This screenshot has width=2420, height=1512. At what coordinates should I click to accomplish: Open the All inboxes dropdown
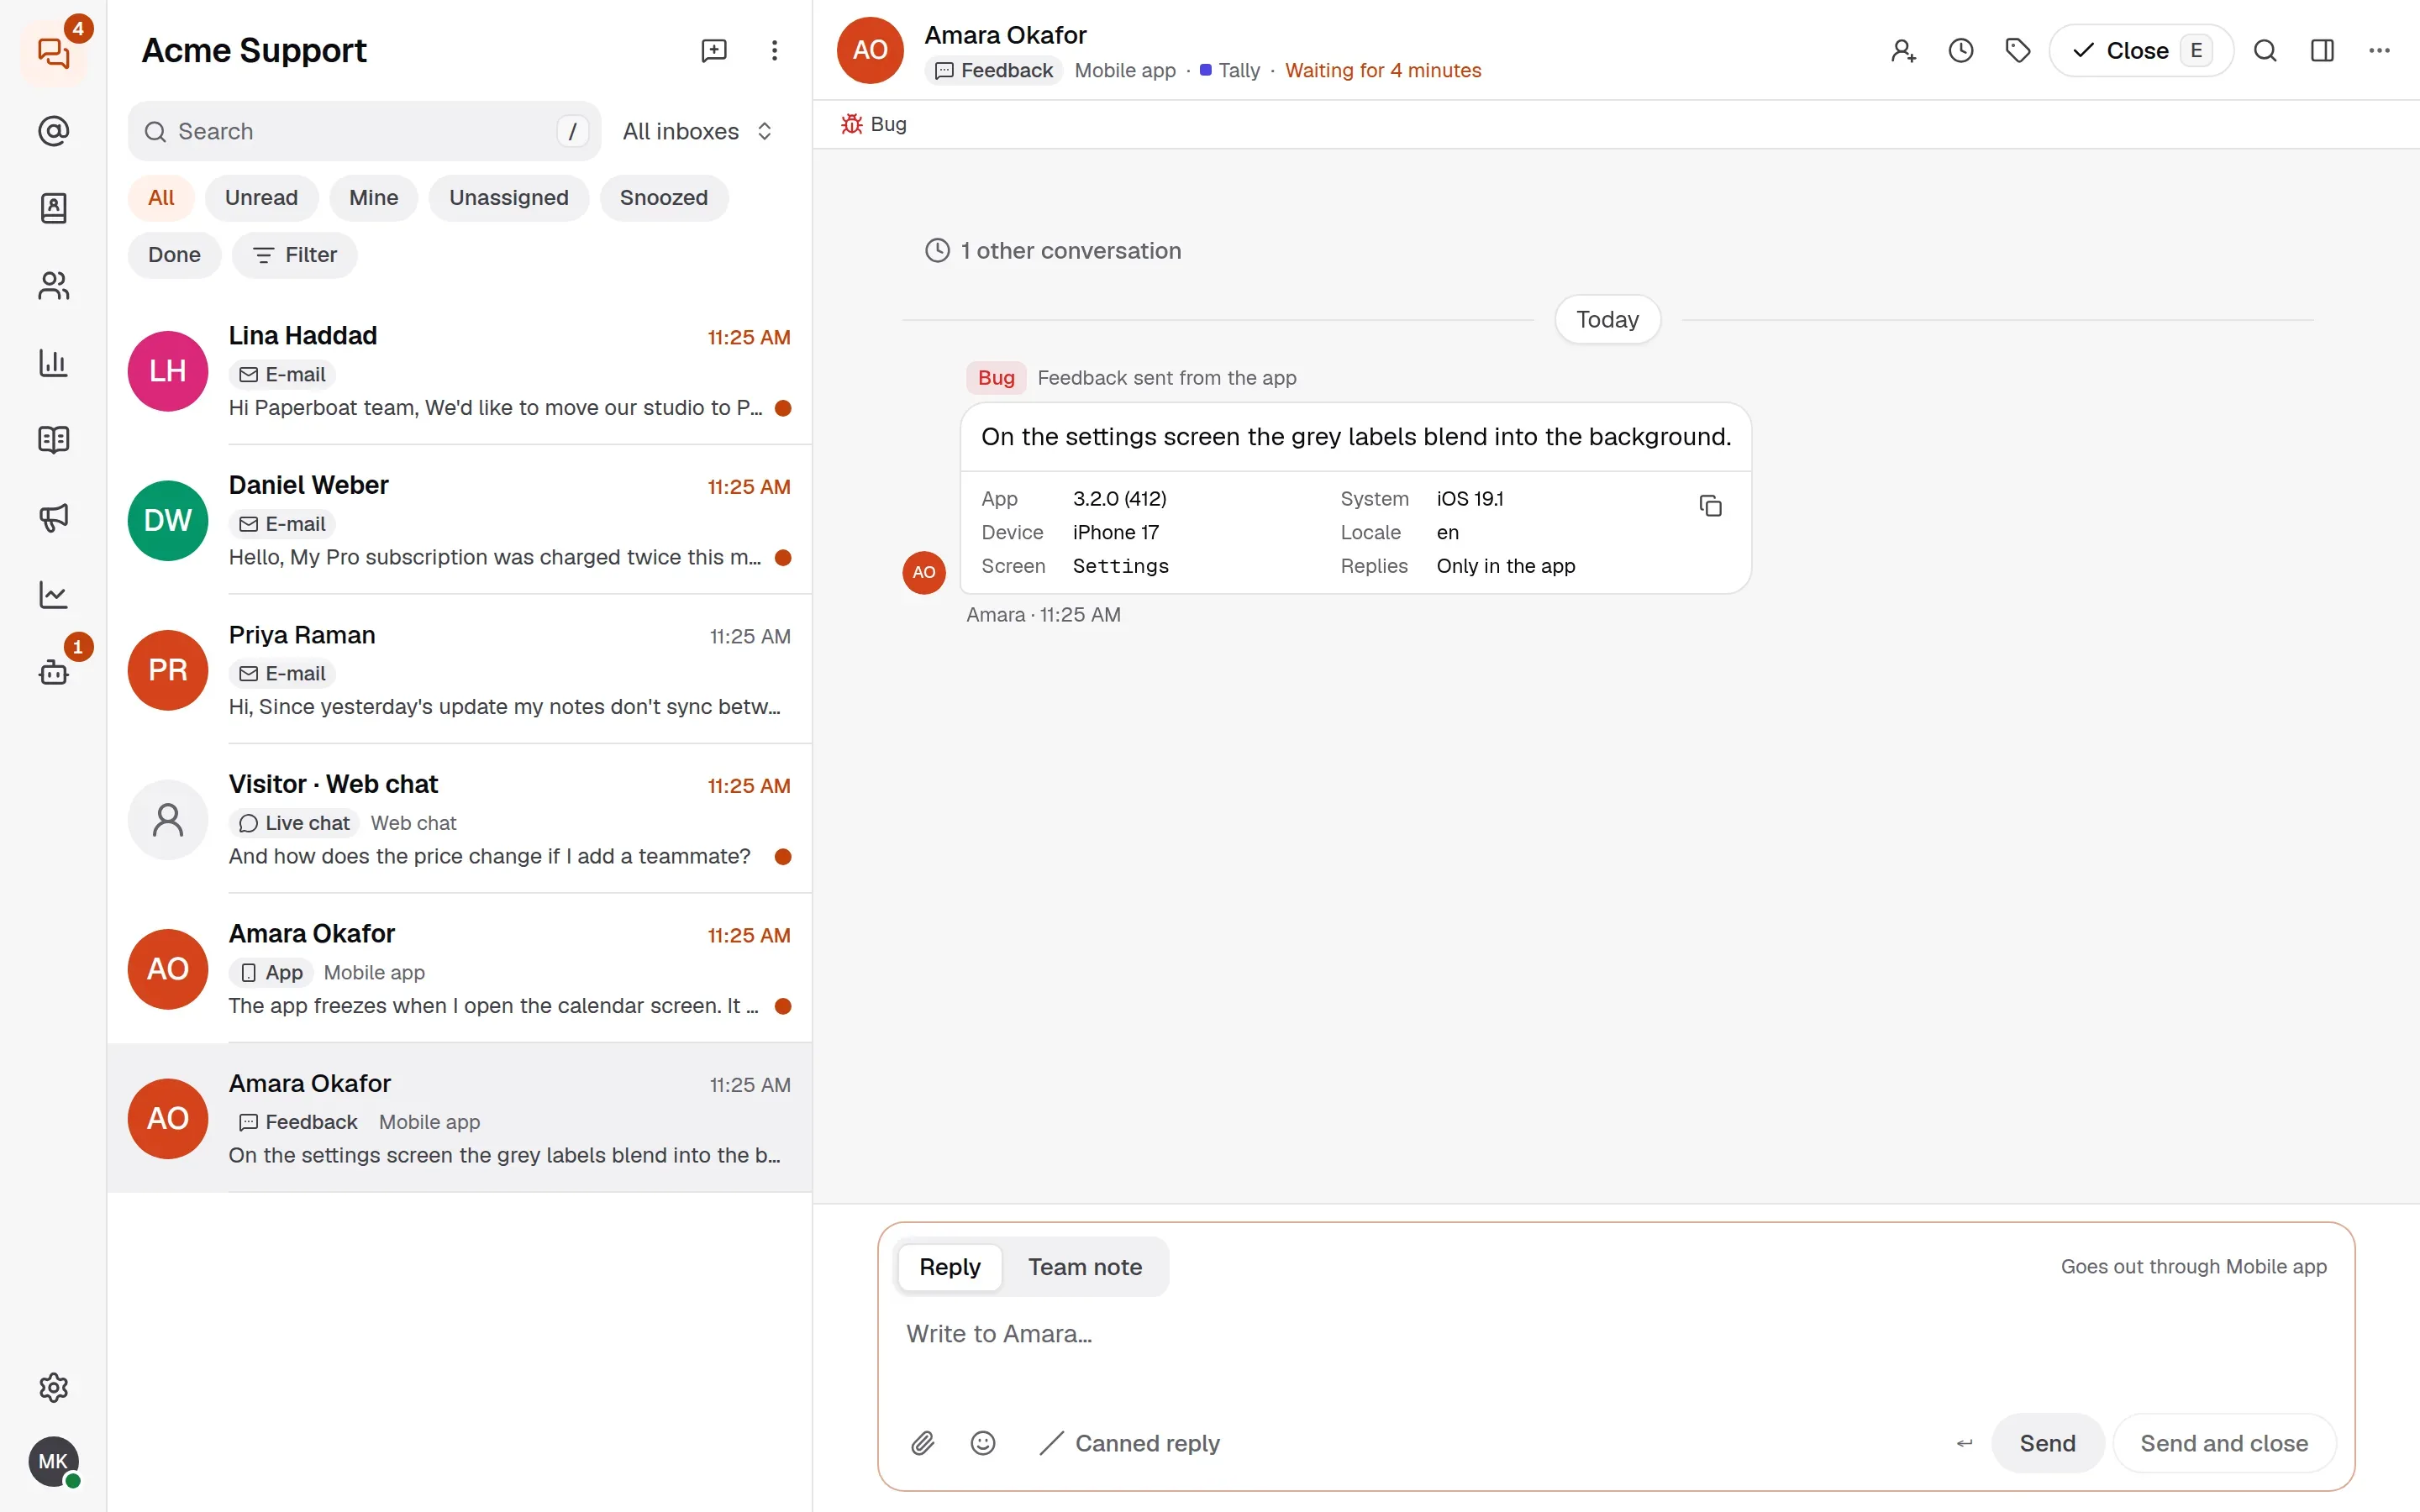[697, 131]
